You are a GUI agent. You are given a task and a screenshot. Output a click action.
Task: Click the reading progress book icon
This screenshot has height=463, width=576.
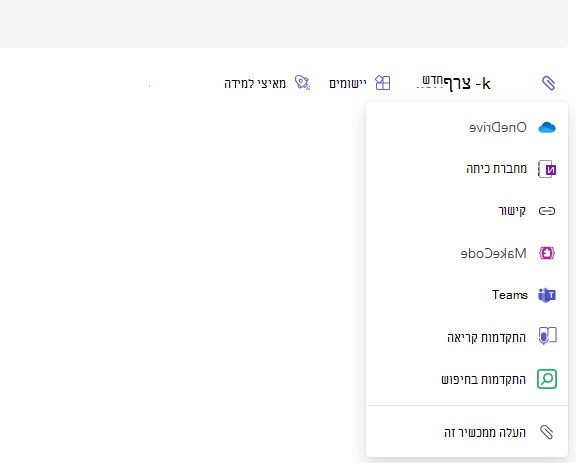pos(548,336)
